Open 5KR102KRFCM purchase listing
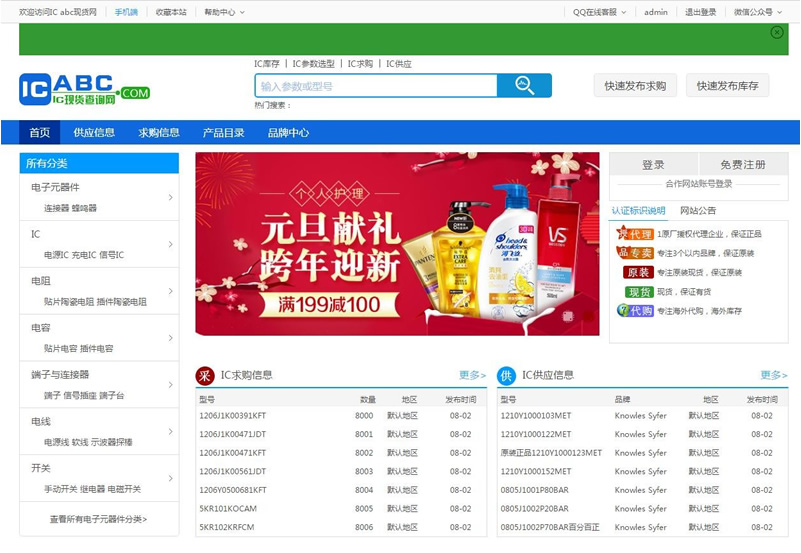Screen dimensions: 801x553 pos(226,527)
